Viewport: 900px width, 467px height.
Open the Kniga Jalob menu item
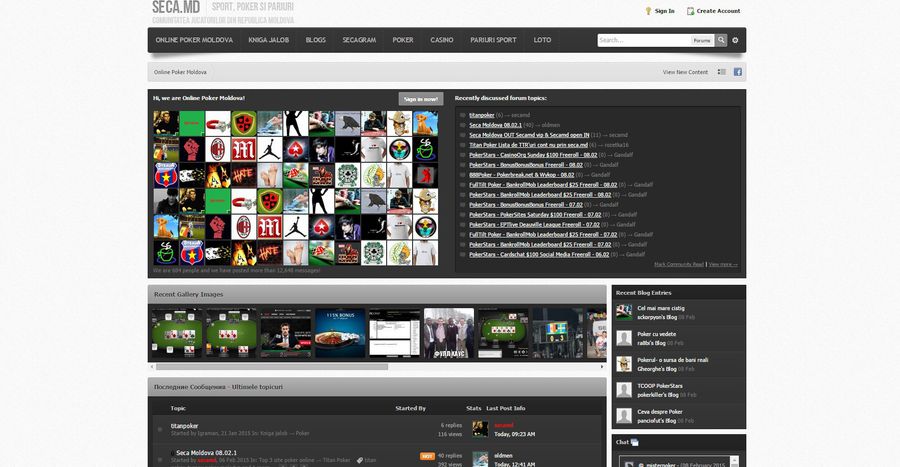269,40
